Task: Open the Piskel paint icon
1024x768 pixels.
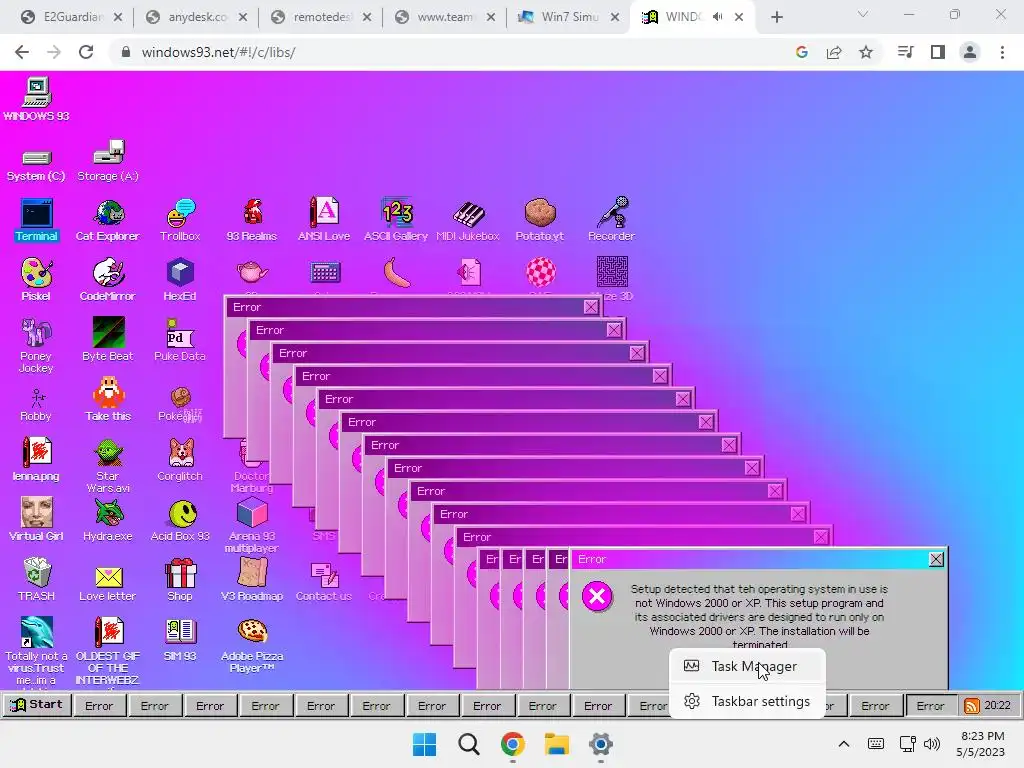Action: 36,280
